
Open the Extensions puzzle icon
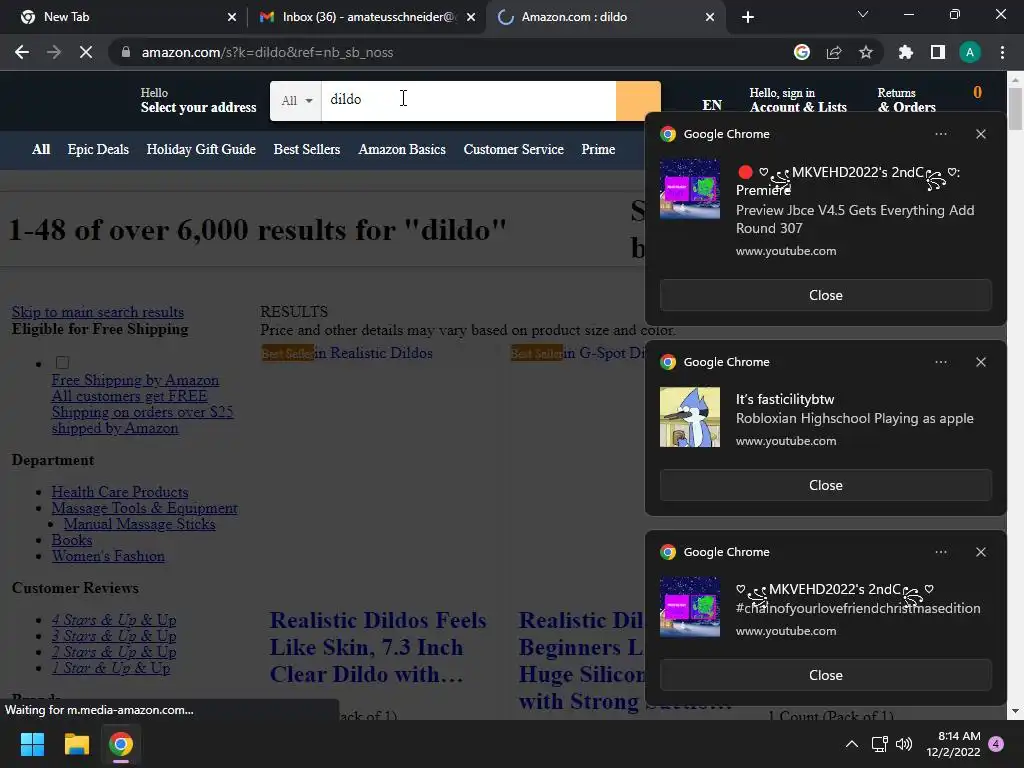[x=905, y=52]
